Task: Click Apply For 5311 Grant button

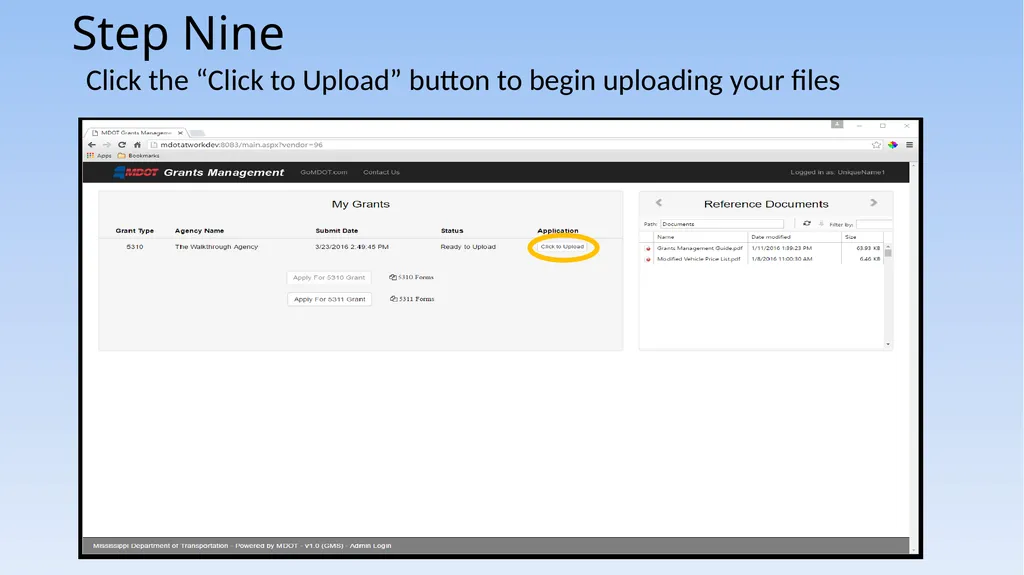Action: coord(330,299)
